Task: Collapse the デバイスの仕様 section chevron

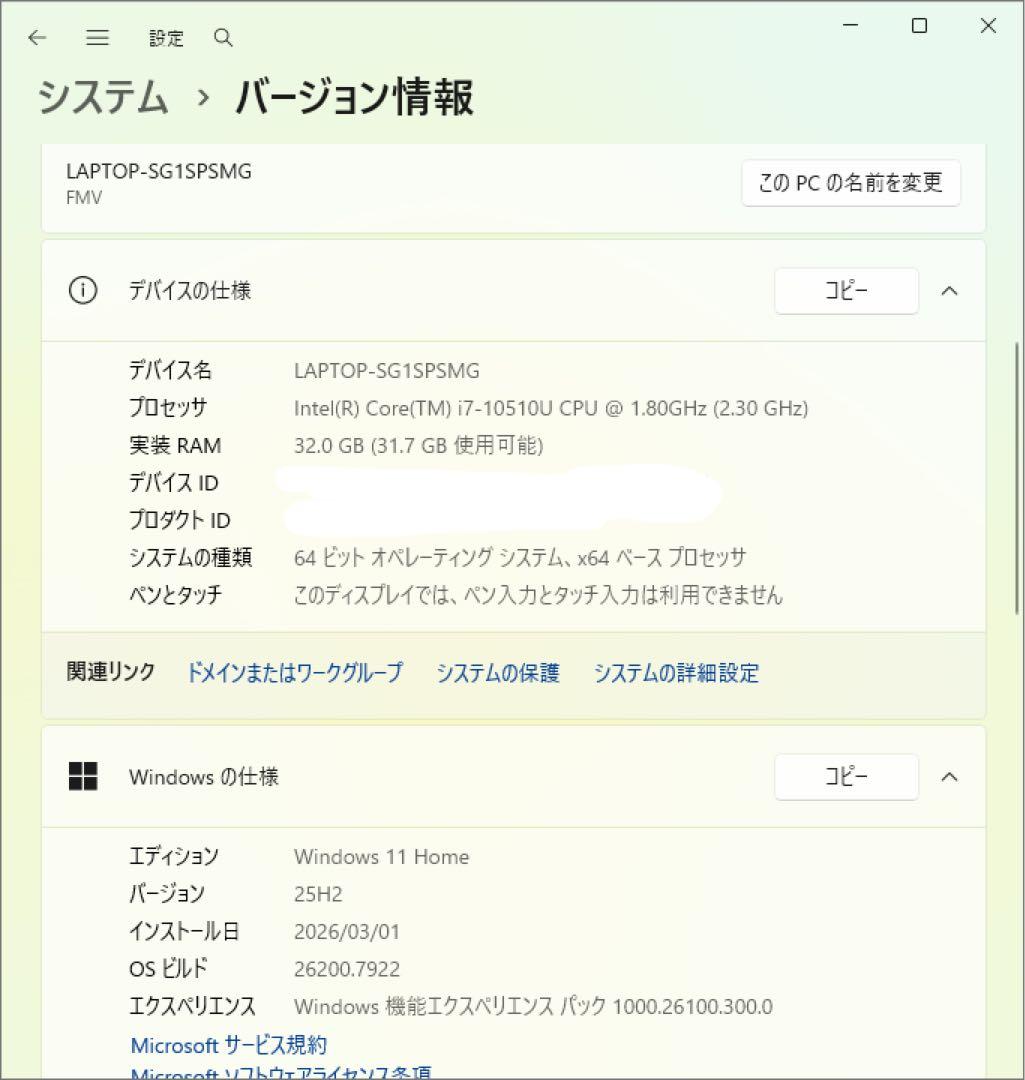Action: click(x=949, y=291)
